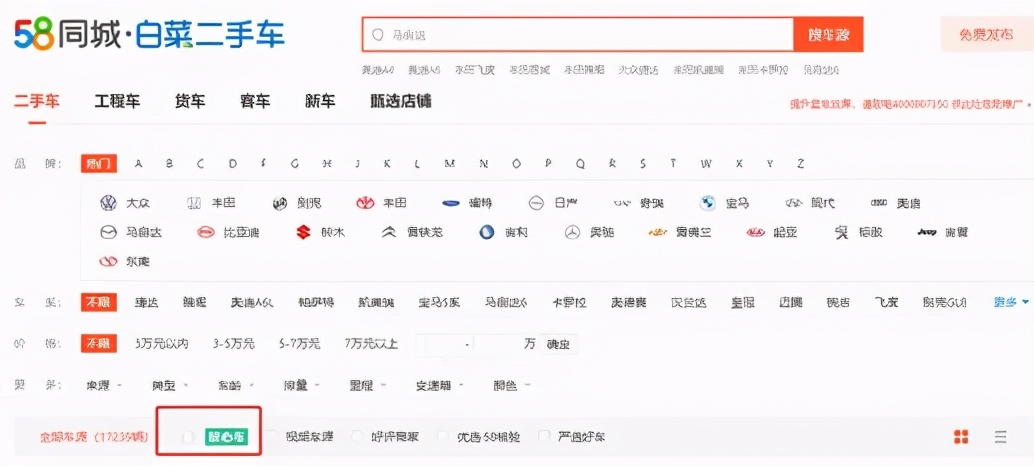Click the Mercedes-Benz star logo
The width and height of the screenshot is (1034, 466).
[572, 232]
